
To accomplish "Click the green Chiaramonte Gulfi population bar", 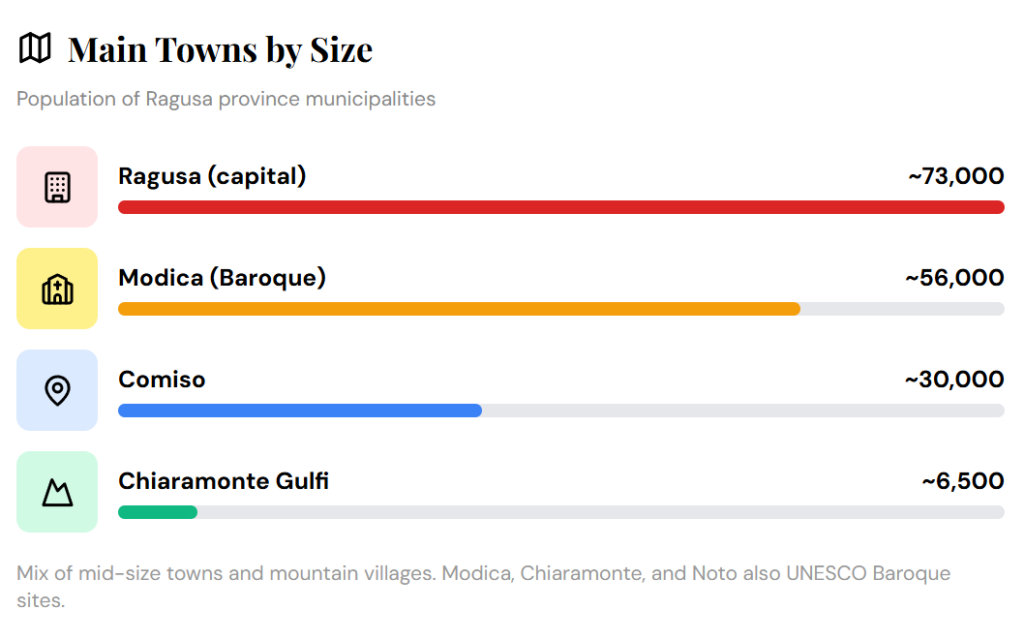I will (x=157, y=512).
